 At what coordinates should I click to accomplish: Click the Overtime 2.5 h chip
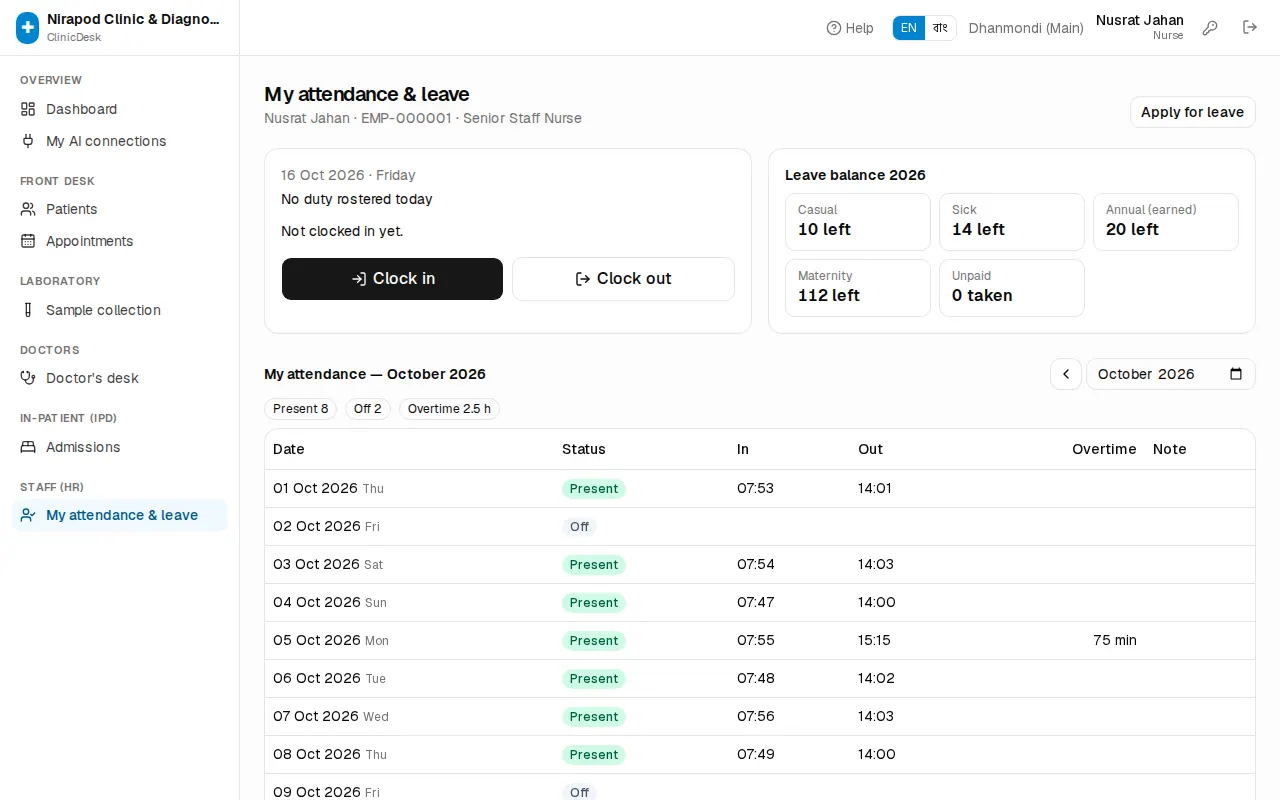[449, 409]
